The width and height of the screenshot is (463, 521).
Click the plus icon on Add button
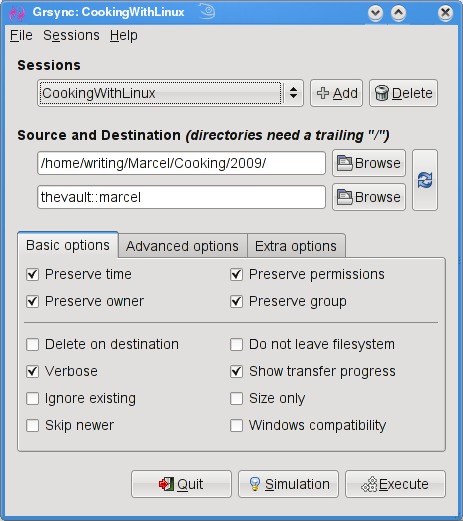tap(323, 93)
